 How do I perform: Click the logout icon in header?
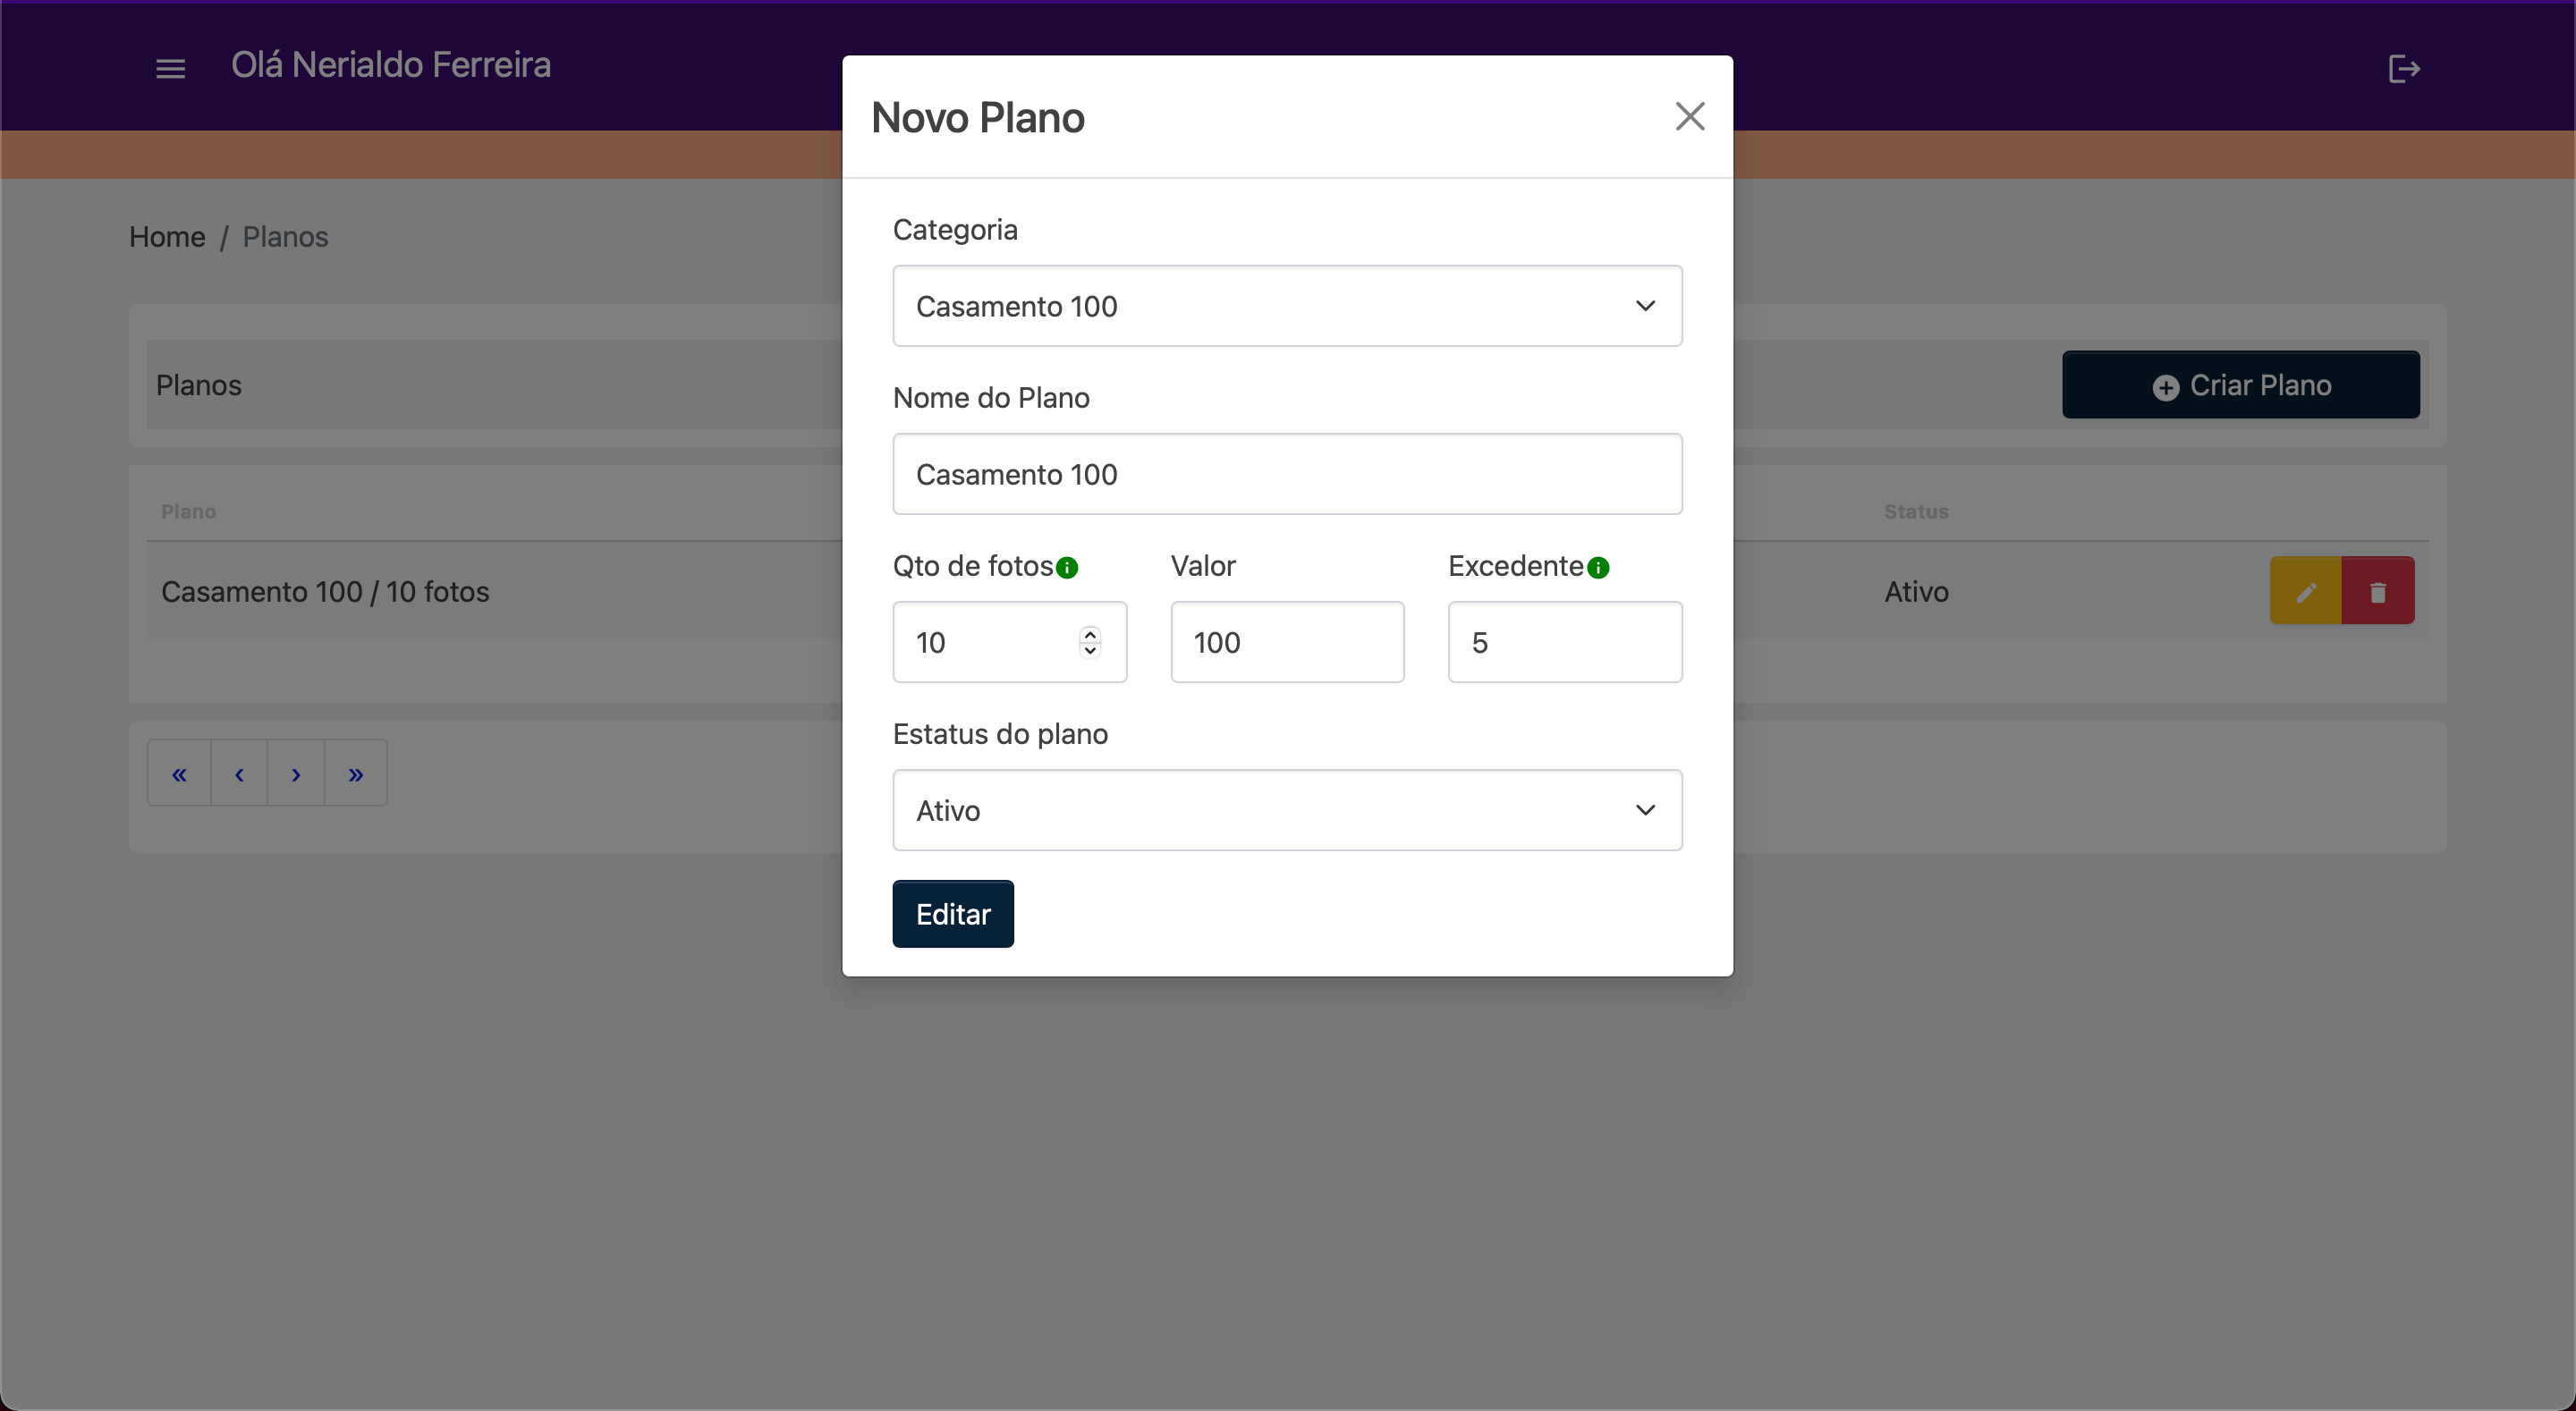point(2403,69)
